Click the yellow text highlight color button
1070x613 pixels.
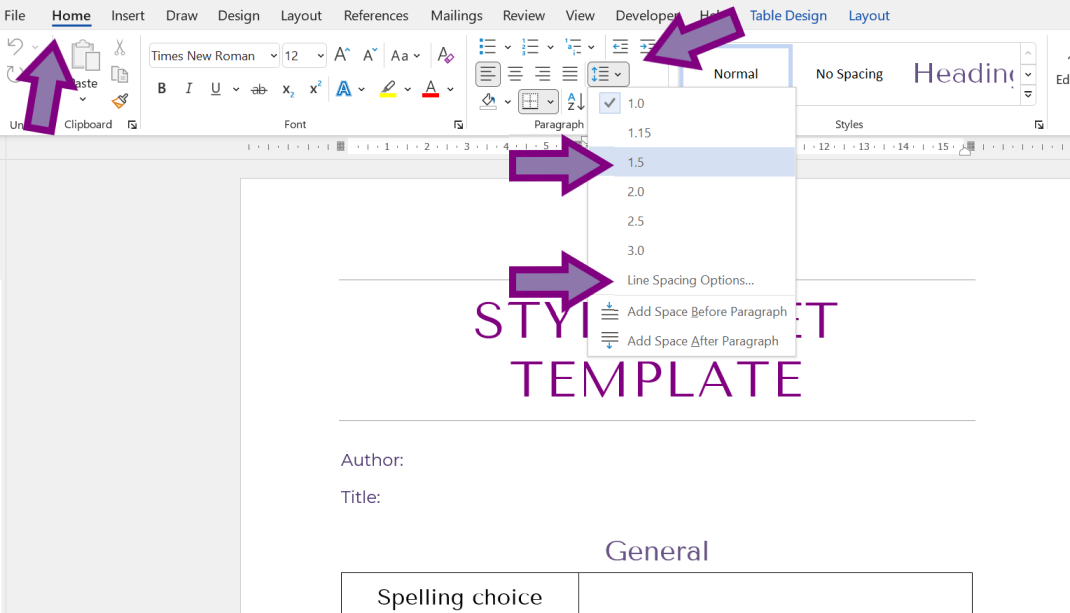point(388,90)
